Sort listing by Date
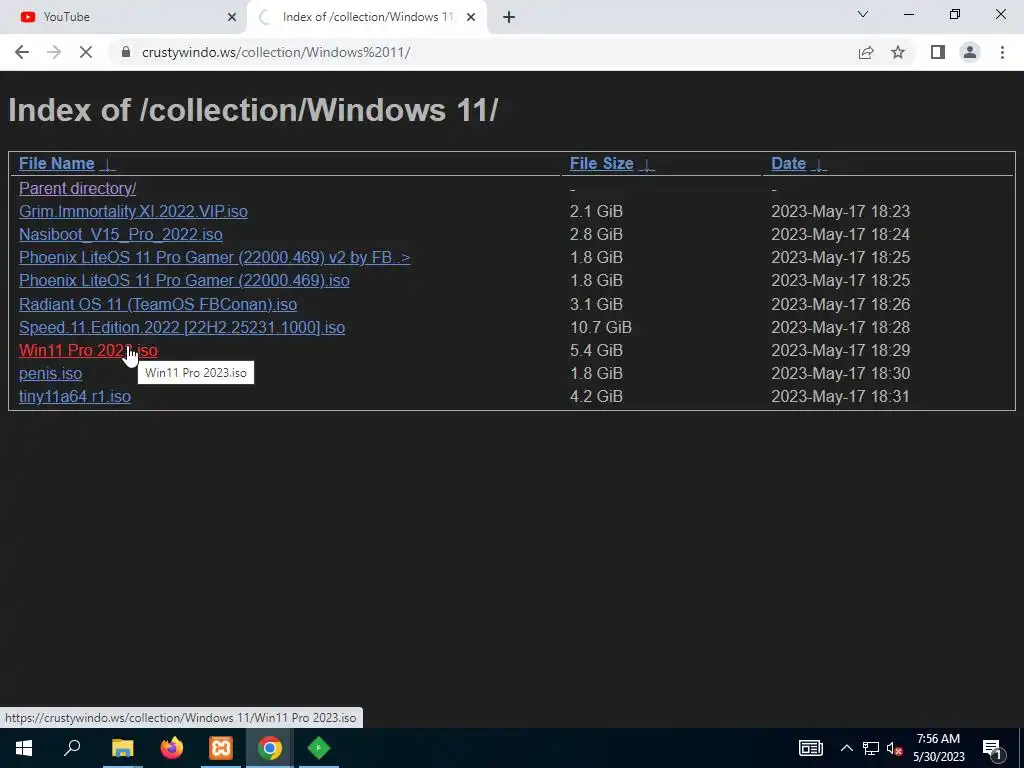 pyautogui.click(x=788, y=163)
